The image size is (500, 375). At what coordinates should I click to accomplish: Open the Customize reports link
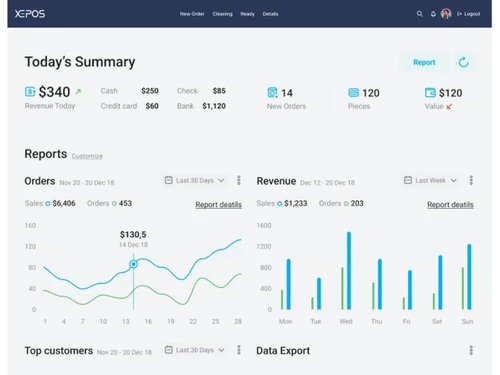[x=87, y=156]
